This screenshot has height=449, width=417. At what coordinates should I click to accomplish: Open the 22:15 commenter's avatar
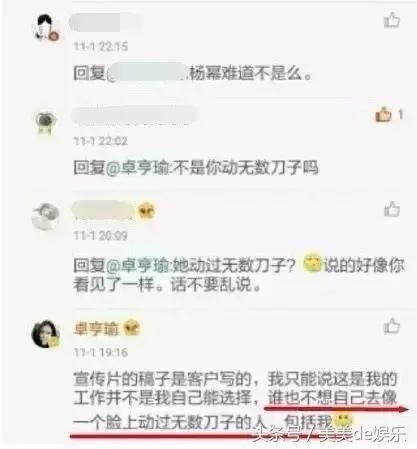[46, 27]
